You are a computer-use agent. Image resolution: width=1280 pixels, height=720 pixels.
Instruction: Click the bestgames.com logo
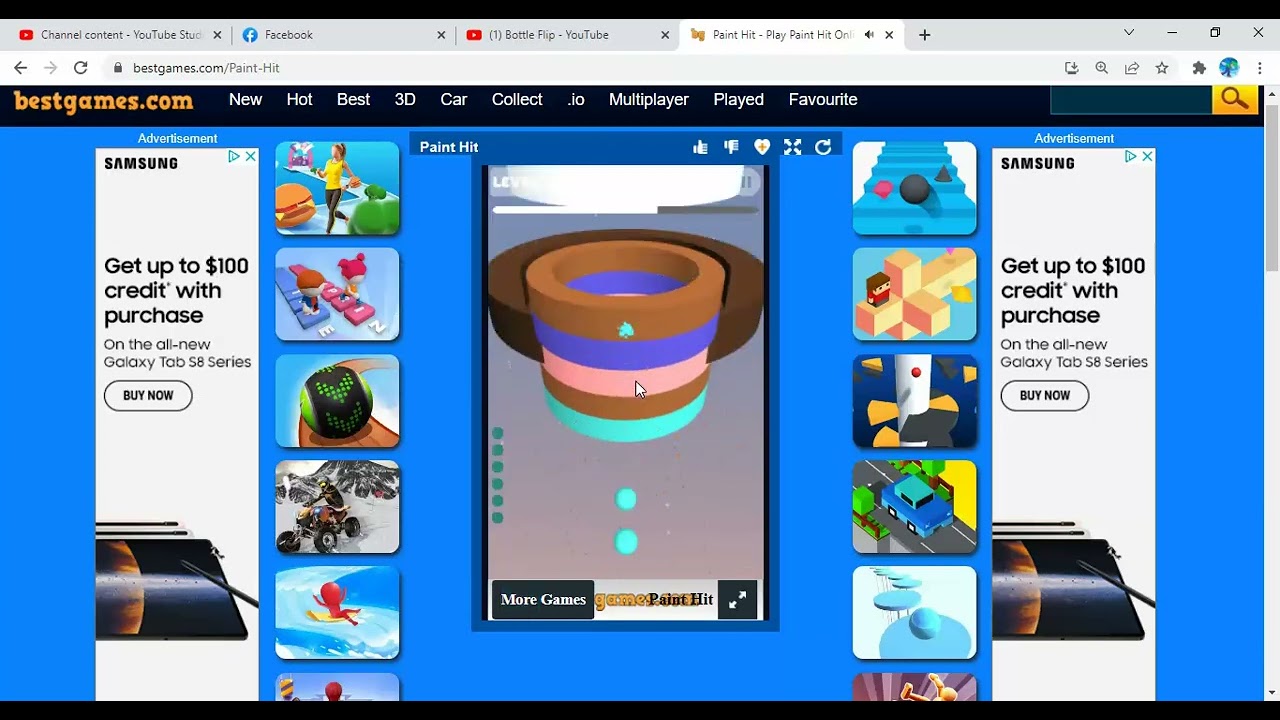pyautogui.click(x=104, y=101)
